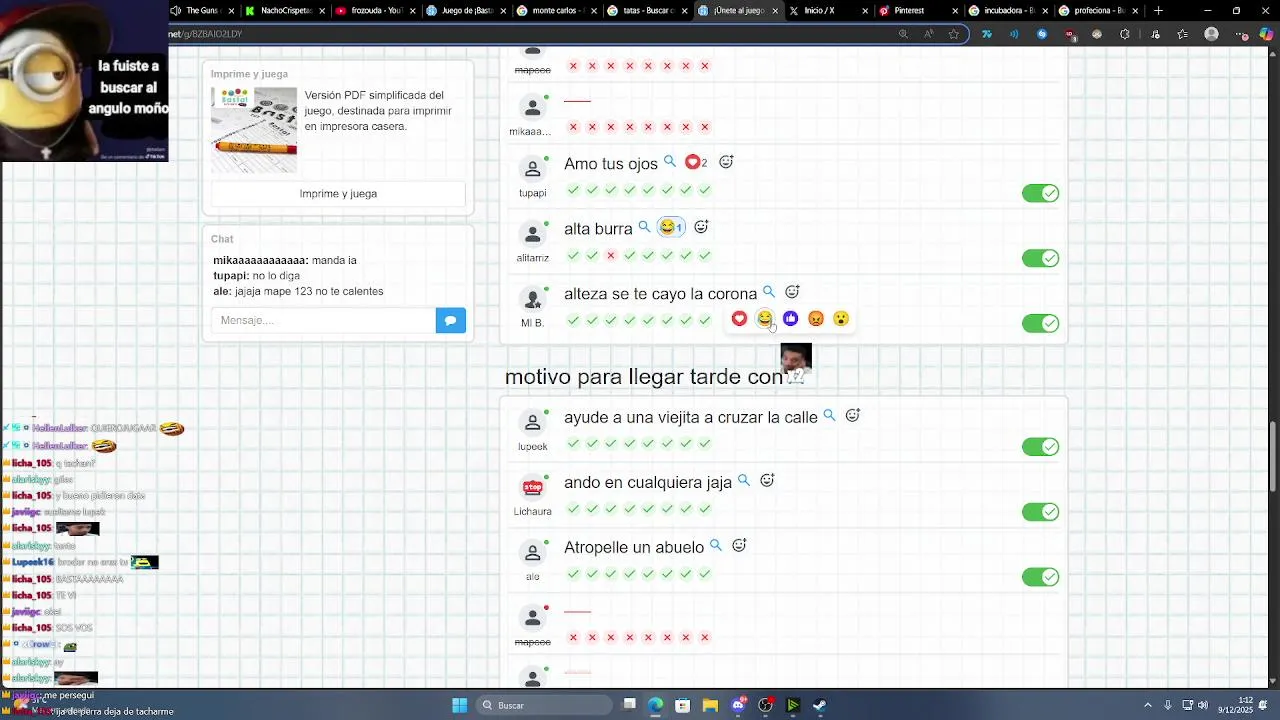Image resolution: width=1280 pixels, height=720 pixels.
Task: Switch to 'NachoCrispetas' browser tab
Action: click(x=286, y=11)
